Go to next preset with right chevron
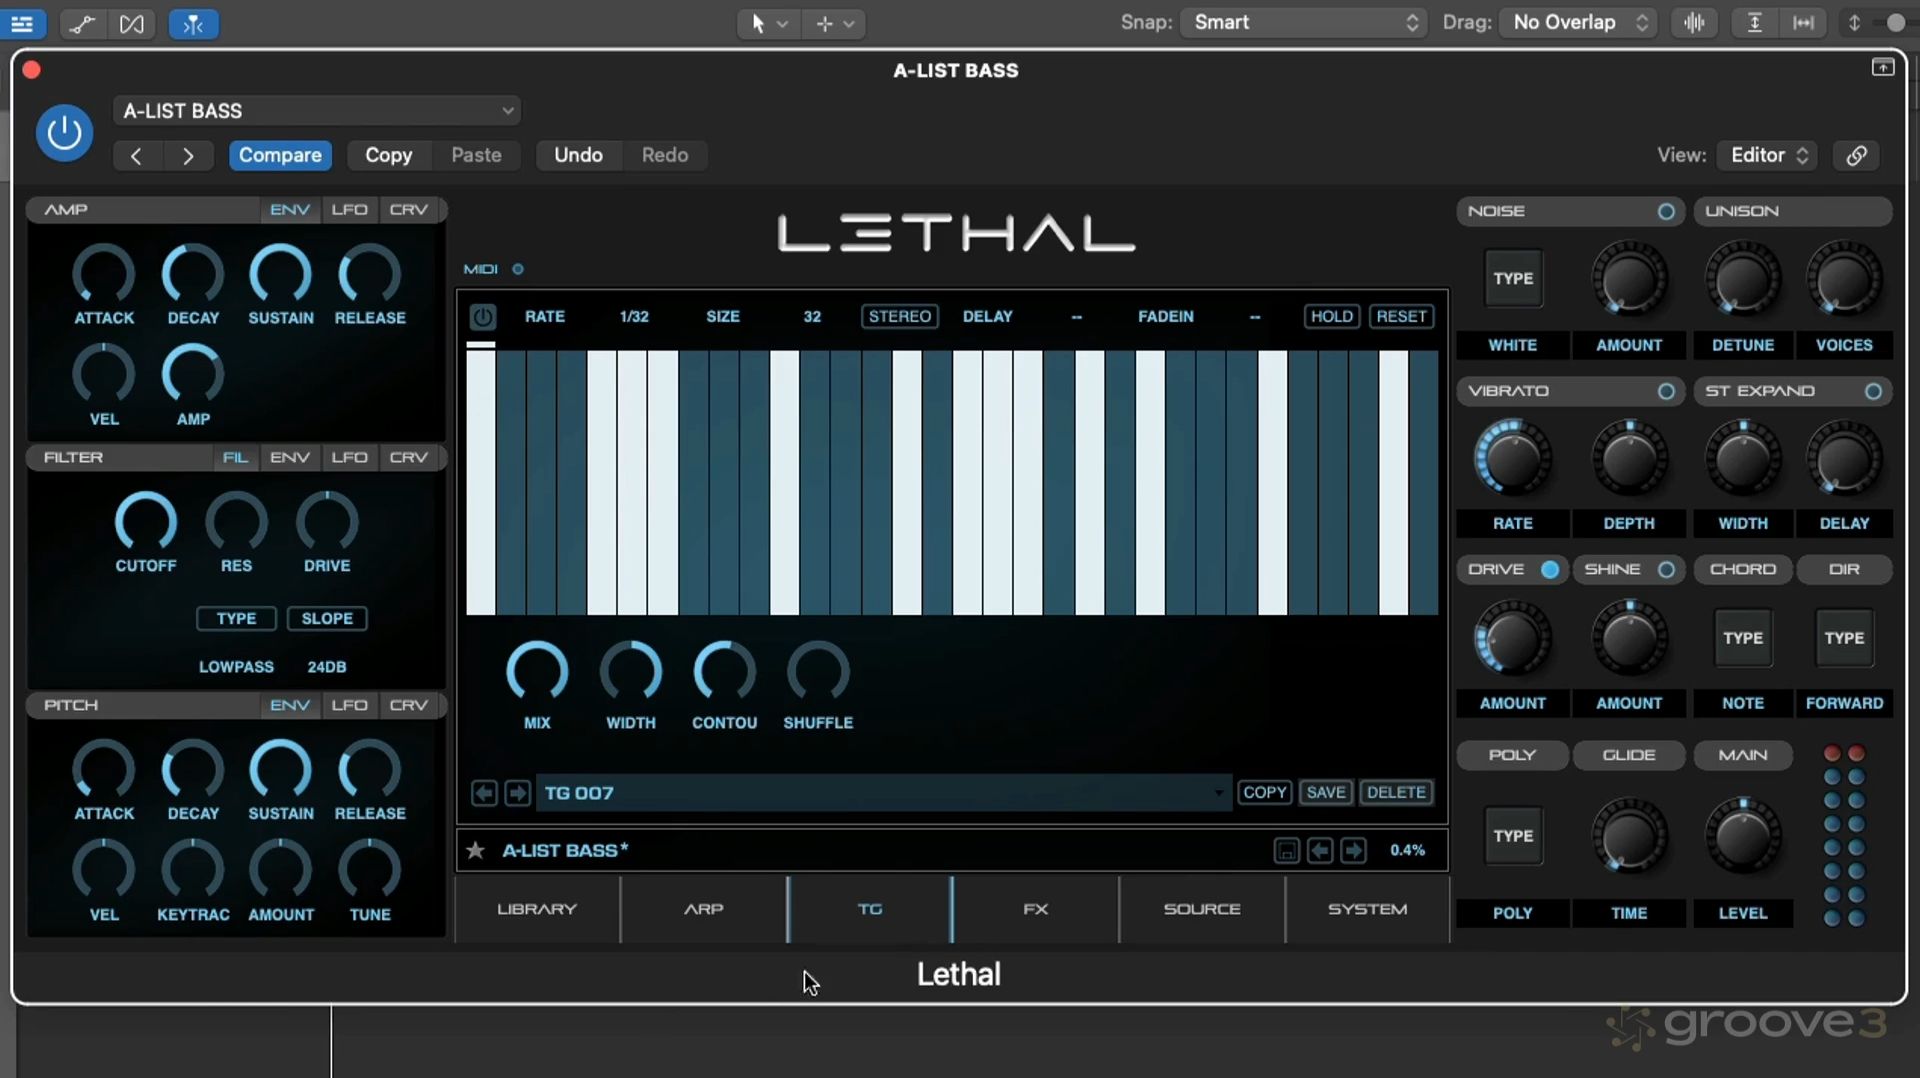1920x1078 pixels. (187, 155)
